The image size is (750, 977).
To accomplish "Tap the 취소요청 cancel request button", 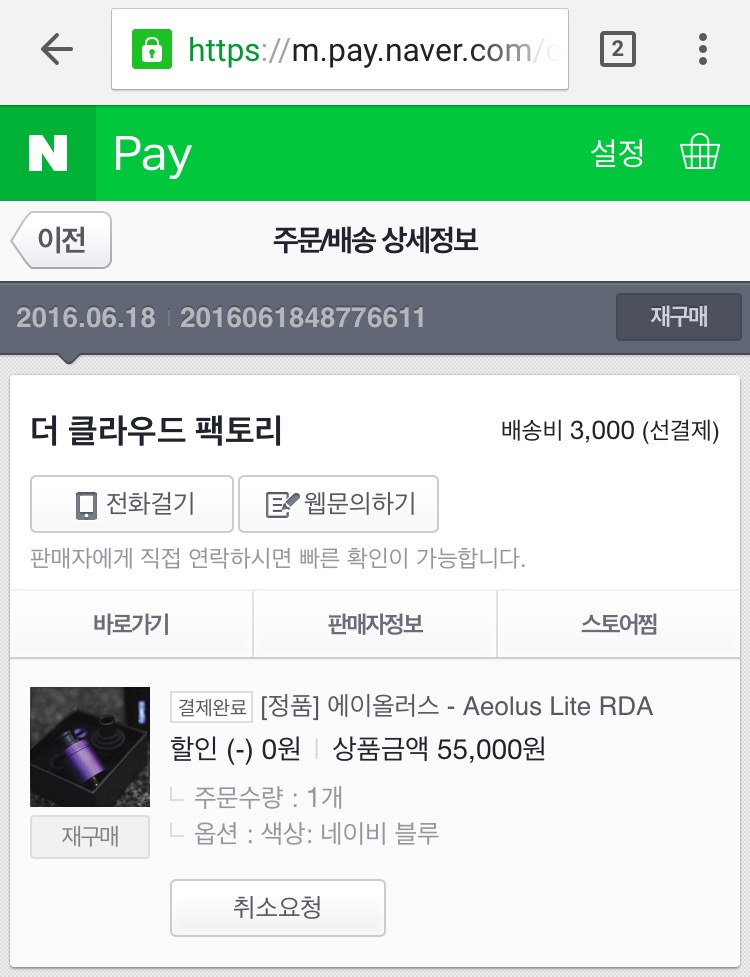I will (x=278, y=907).
